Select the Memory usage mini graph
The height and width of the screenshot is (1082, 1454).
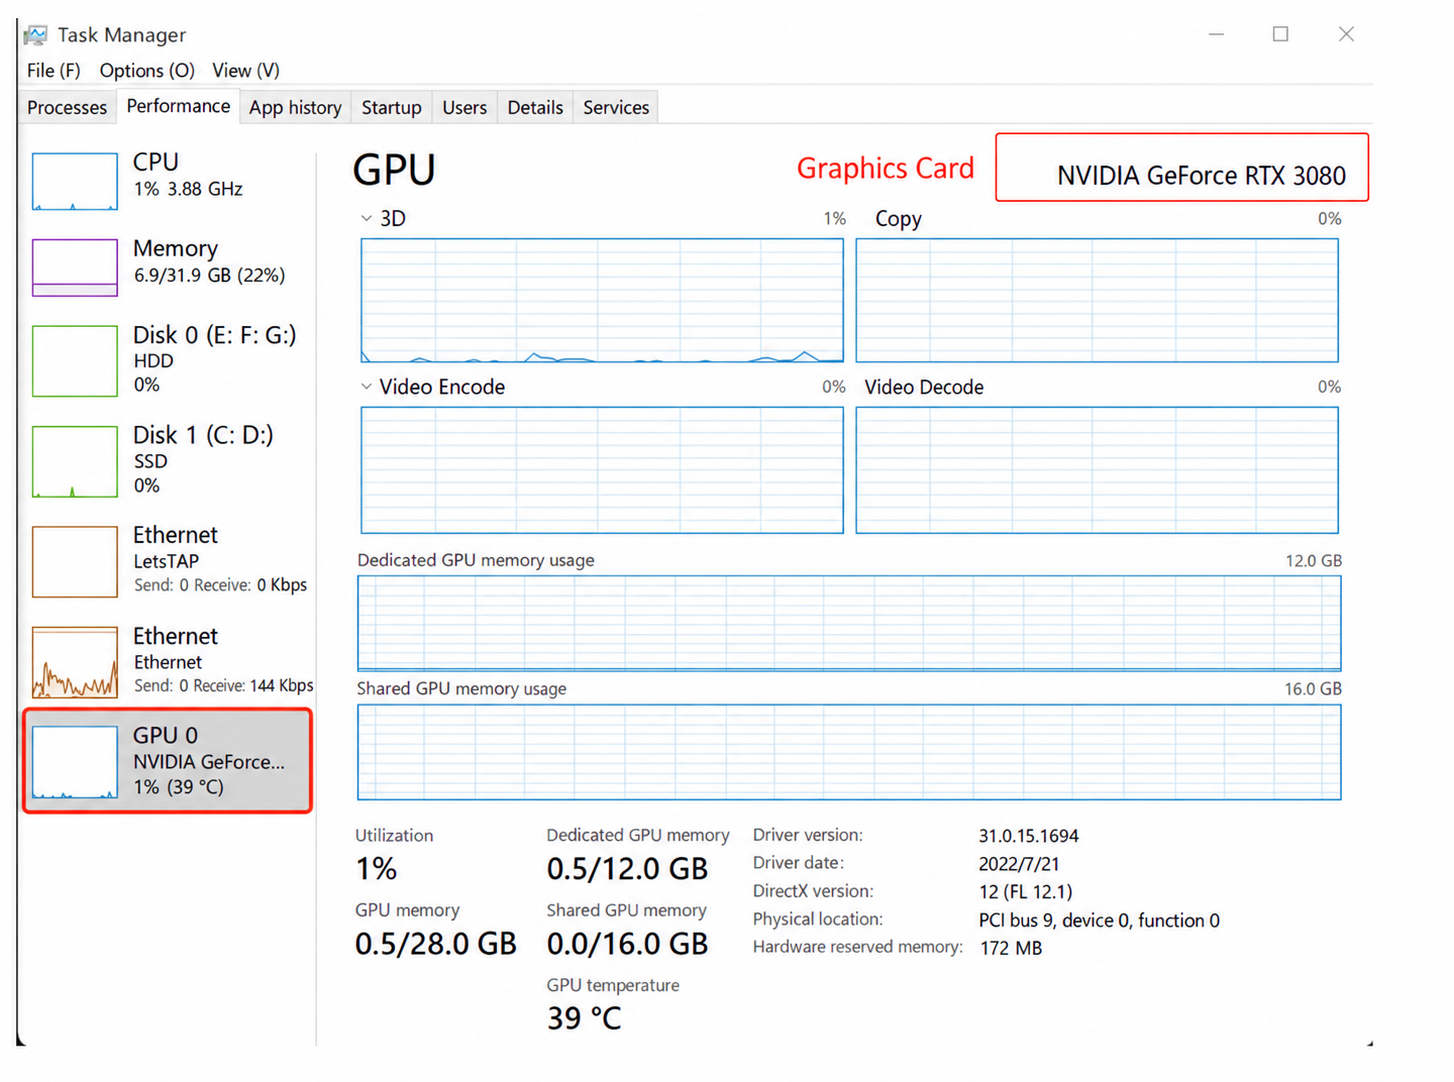coord(75,268)
